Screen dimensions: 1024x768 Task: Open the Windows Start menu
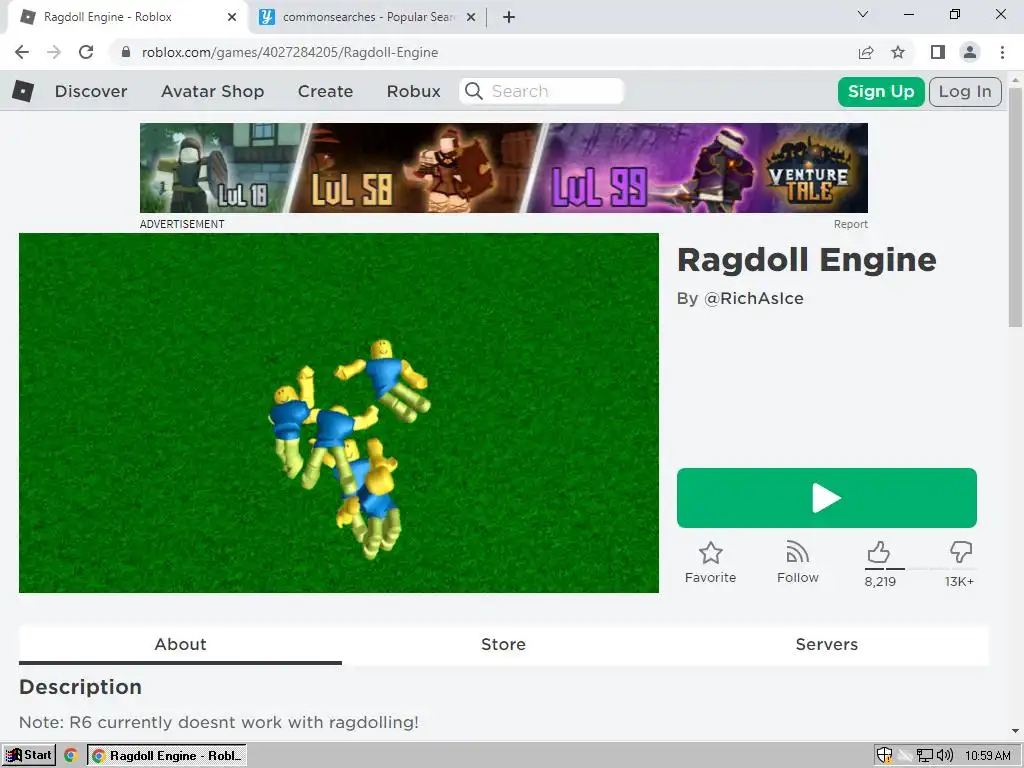pos(29,756)
